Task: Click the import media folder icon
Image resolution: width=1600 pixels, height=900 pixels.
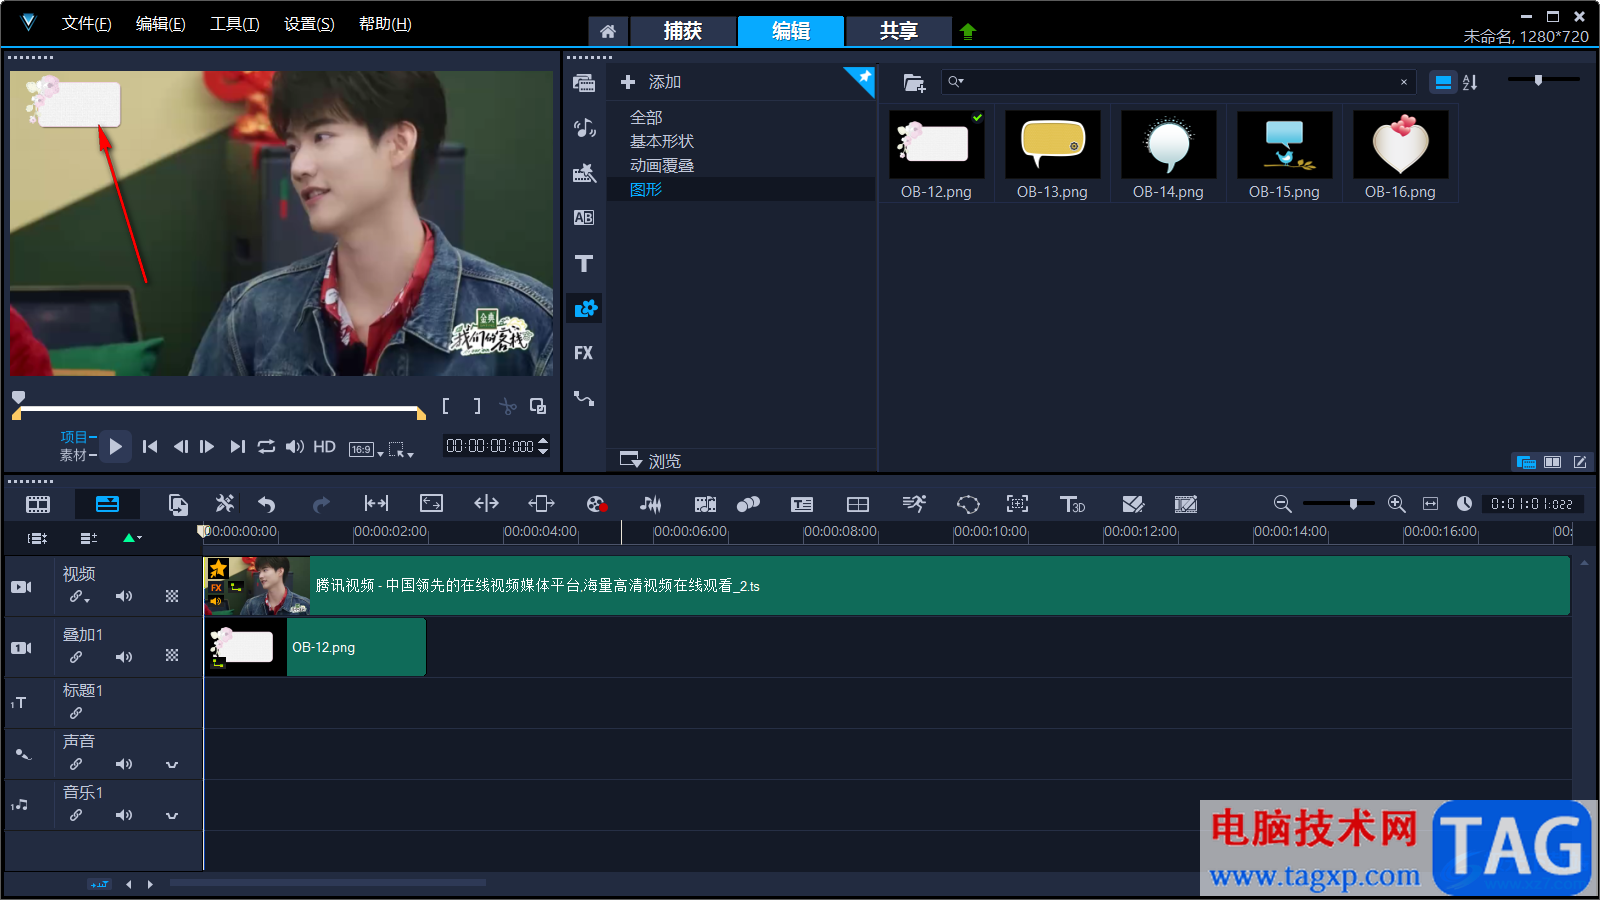Action: 914,82
